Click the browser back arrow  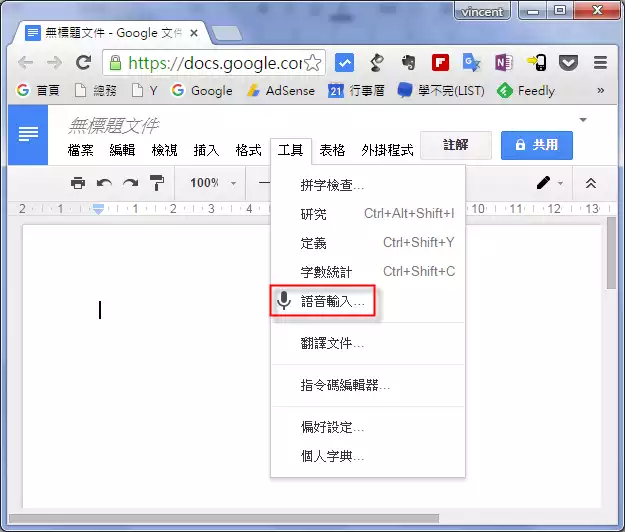tap(26, 63)
